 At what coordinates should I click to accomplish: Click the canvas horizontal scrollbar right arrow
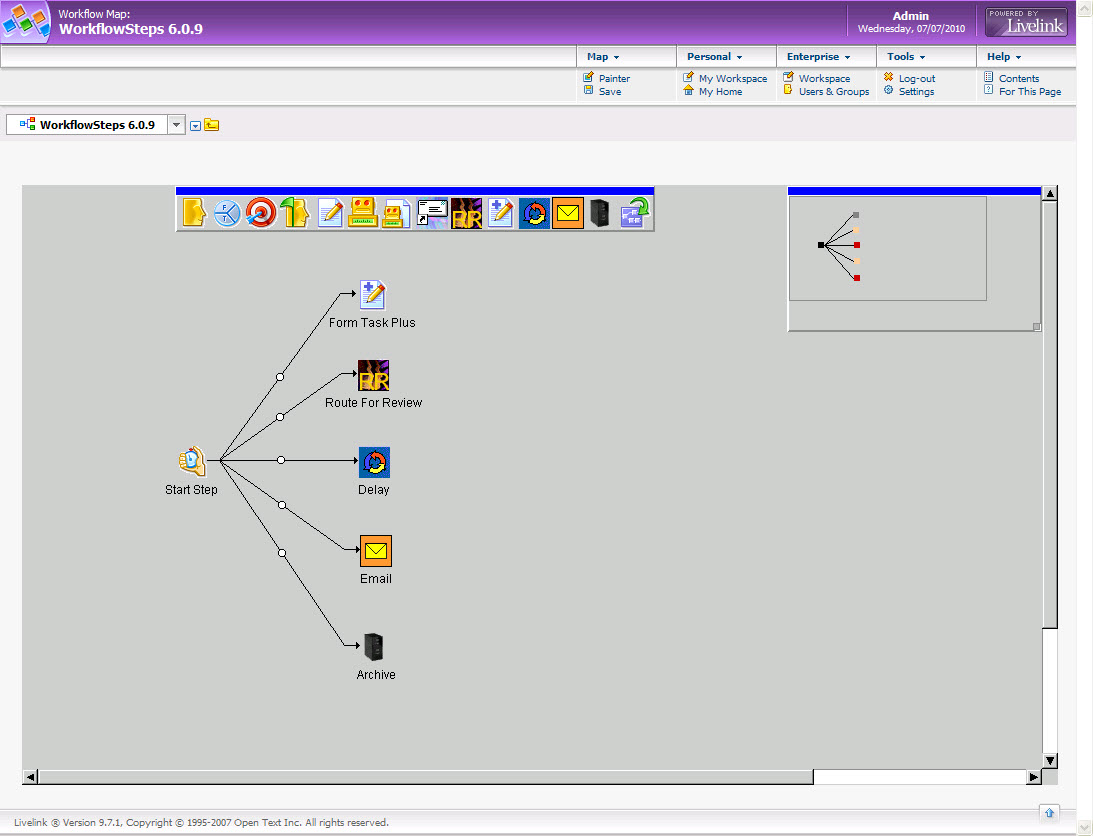point(1034,777)
